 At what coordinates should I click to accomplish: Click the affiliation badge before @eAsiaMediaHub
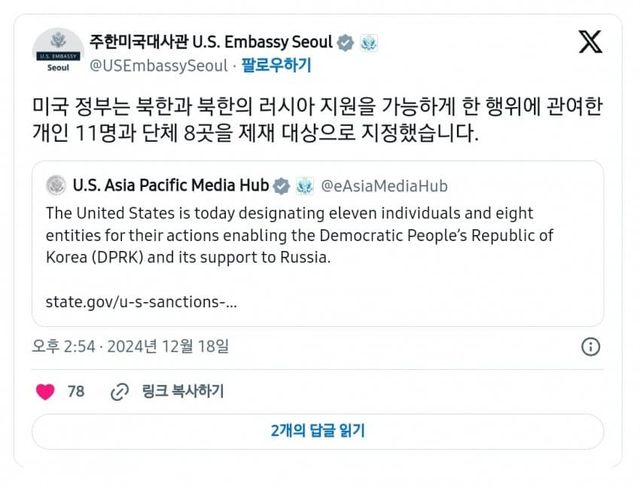click(x=305, y=185)
